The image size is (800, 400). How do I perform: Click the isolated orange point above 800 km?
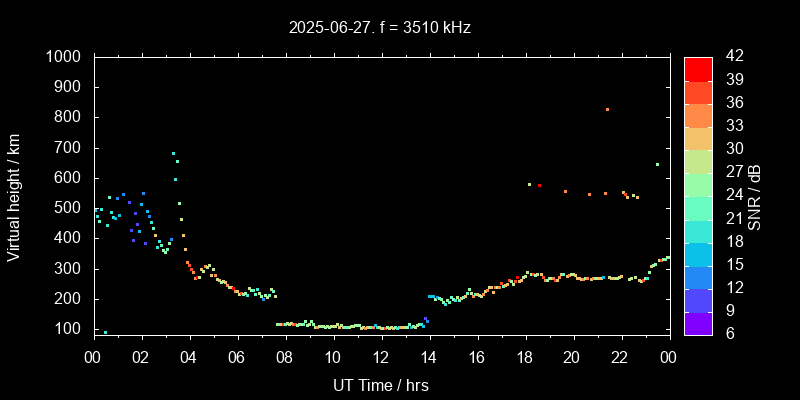[x=607, y=109]
